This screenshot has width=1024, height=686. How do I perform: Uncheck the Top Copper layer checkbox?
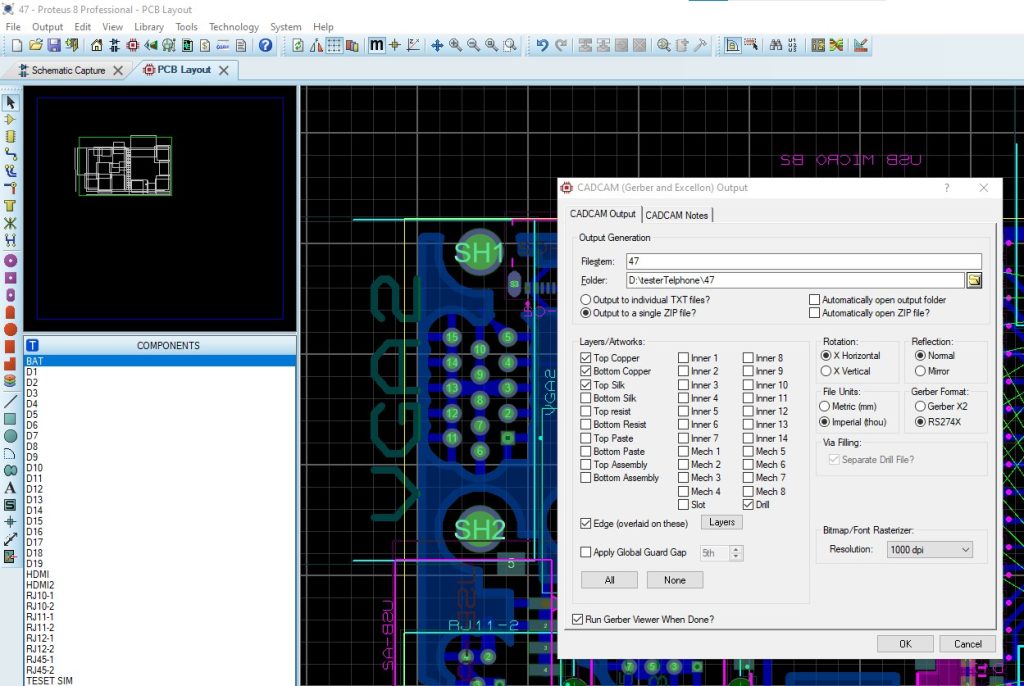pos(586,358)
